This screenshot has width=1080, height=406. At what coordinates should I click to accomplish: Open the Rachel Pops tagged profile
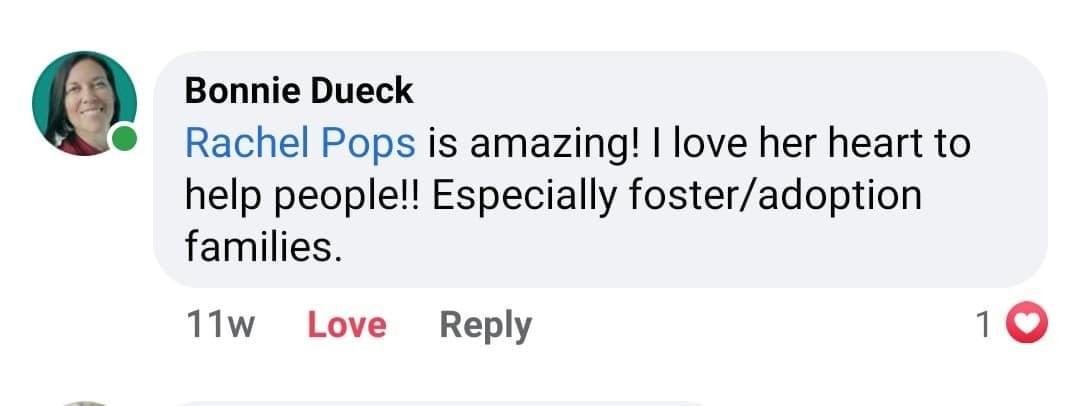tap(300, 143)
